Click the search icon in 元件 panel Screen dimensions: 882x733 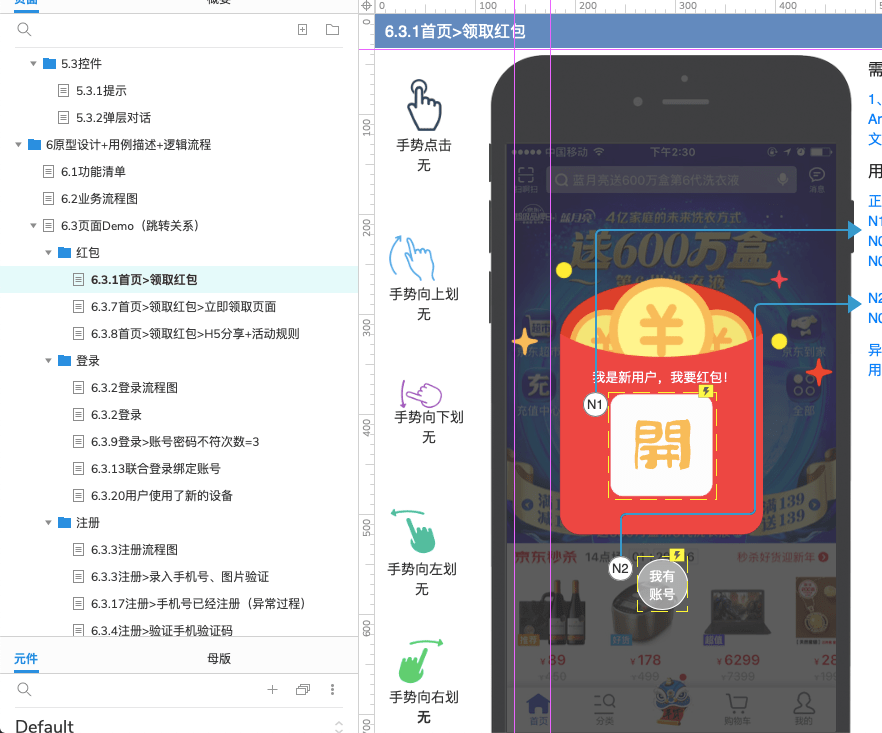(24, 689)
